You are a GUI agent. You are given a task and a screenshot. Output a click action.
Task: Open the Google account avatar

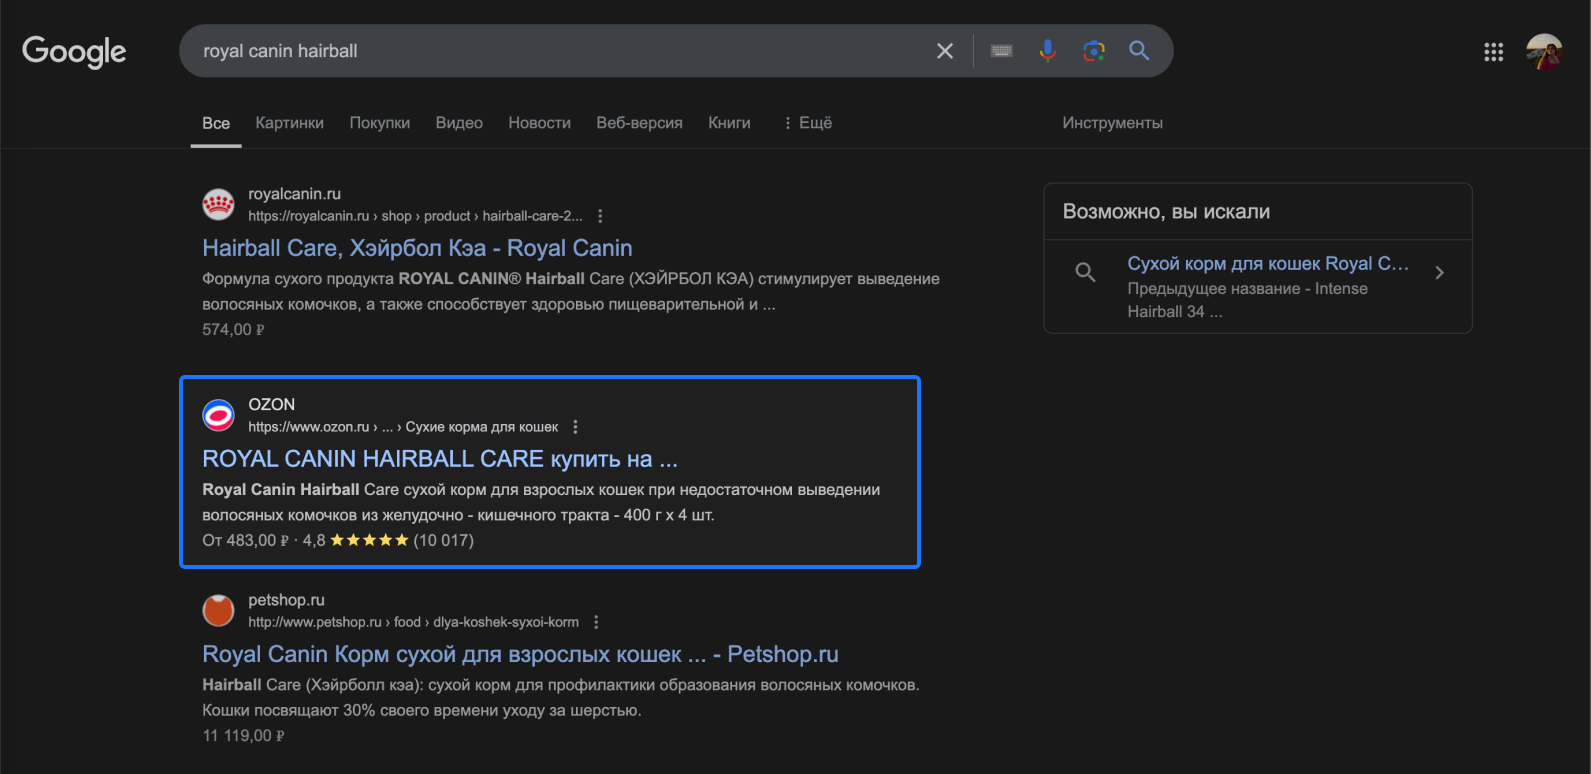[x=1544, y=52]
